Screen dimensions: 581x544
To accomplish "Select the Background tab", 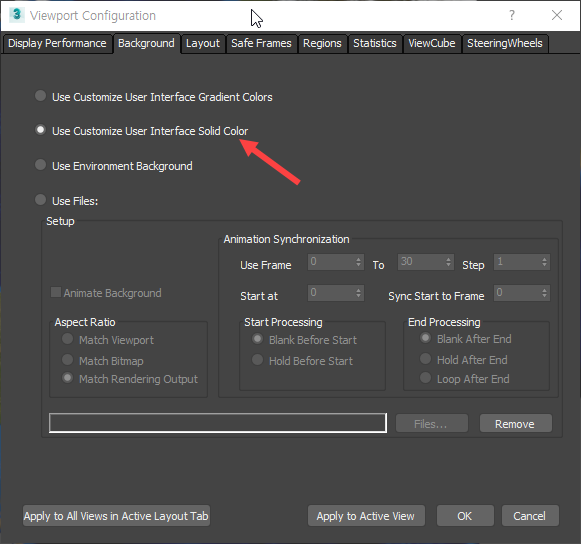I will [146, 43].
